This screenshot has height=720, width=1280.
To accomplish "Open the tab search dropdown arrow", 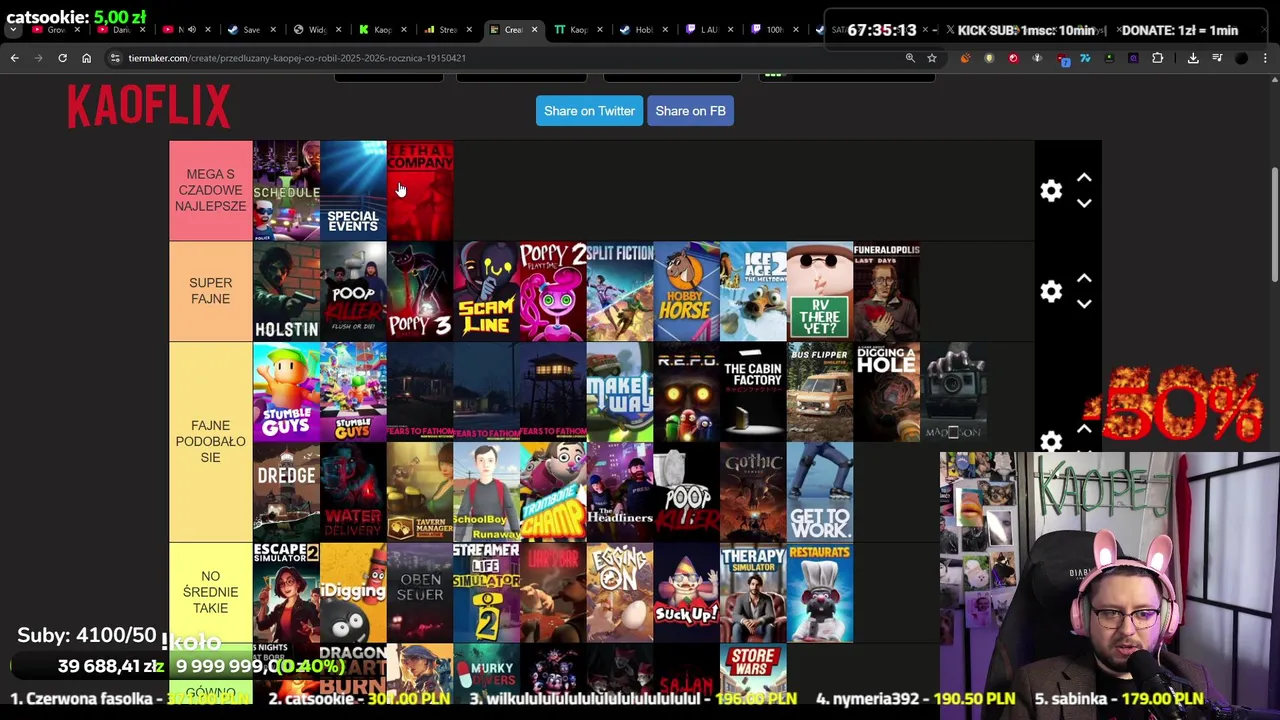I will pos(13,30).
